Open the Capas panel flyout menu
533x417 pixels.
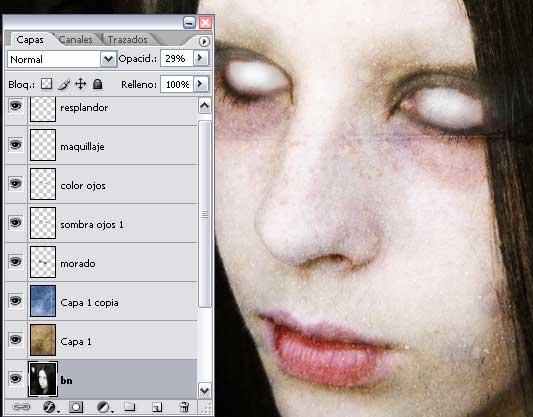coord(204,41)
